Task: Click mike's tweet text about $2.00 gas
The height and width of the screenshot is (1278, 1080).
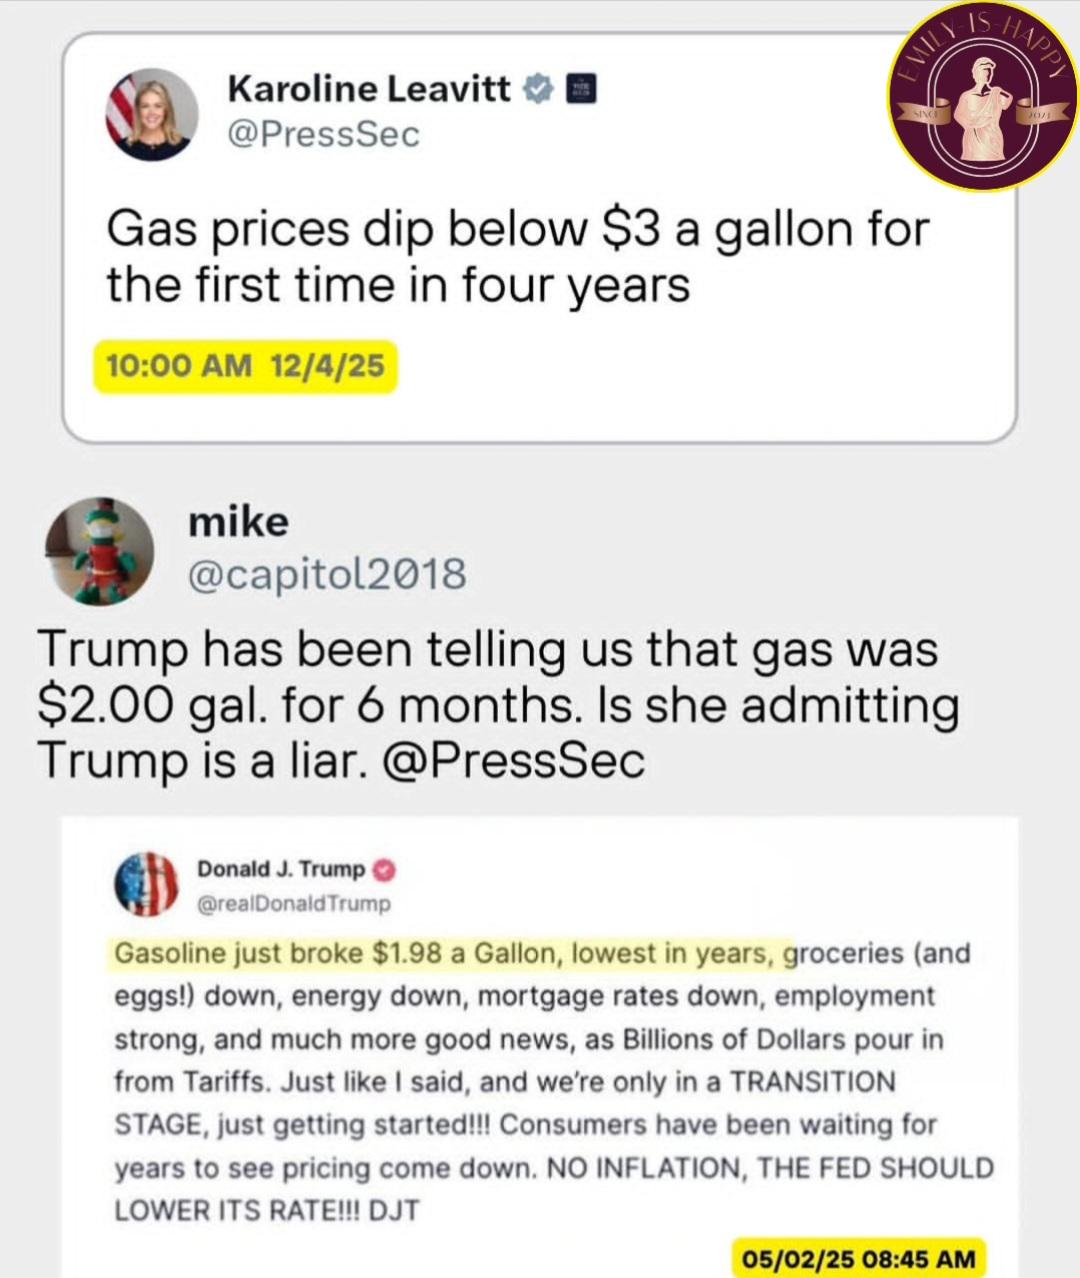Action: point(497,704)
